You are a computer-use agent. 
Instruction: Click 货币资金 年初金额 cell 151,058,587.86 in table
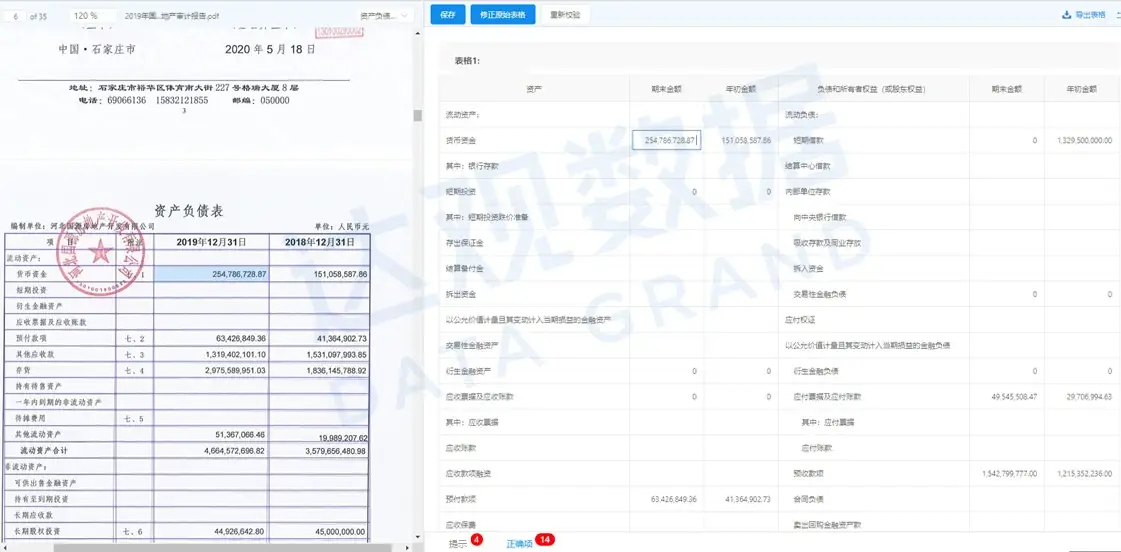pyautogui.click(x=740, y=141)
